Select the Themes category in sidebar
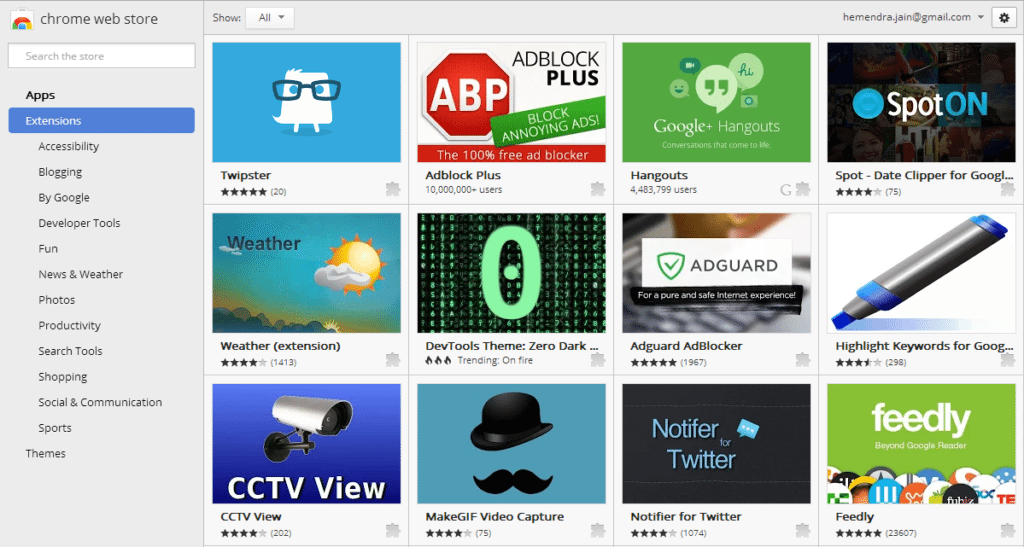This screenshot has width=1024, height=547. (x=46, y=453)
